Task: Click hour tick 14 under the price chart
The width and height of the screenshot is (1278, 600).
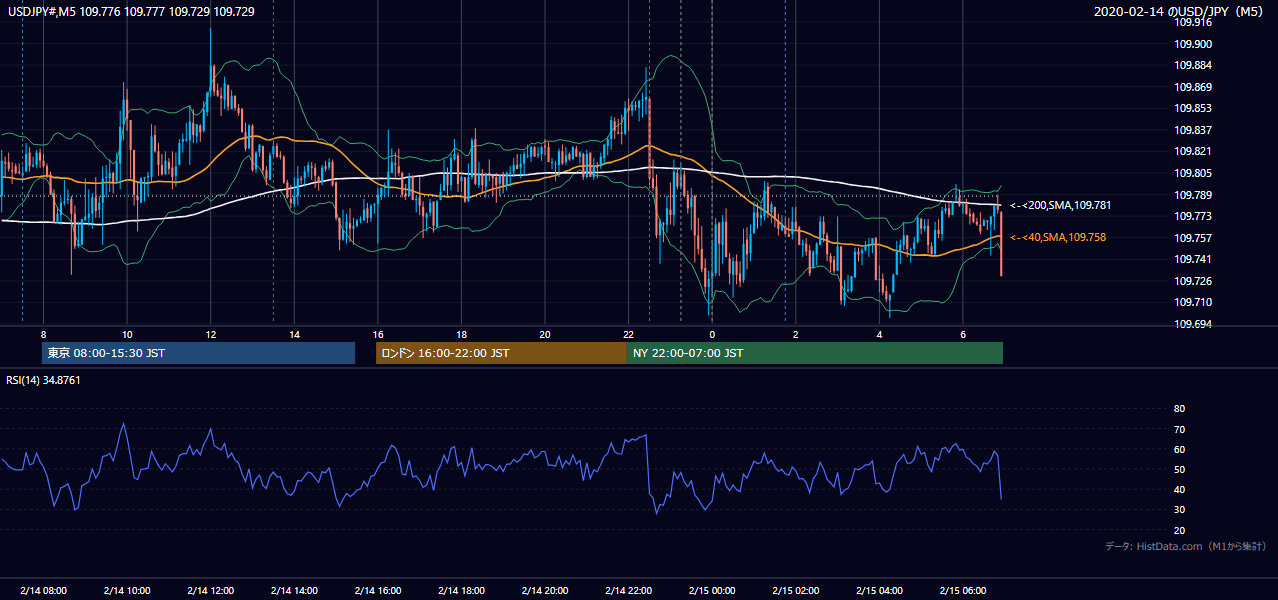Action: click(x=294, y=334)
